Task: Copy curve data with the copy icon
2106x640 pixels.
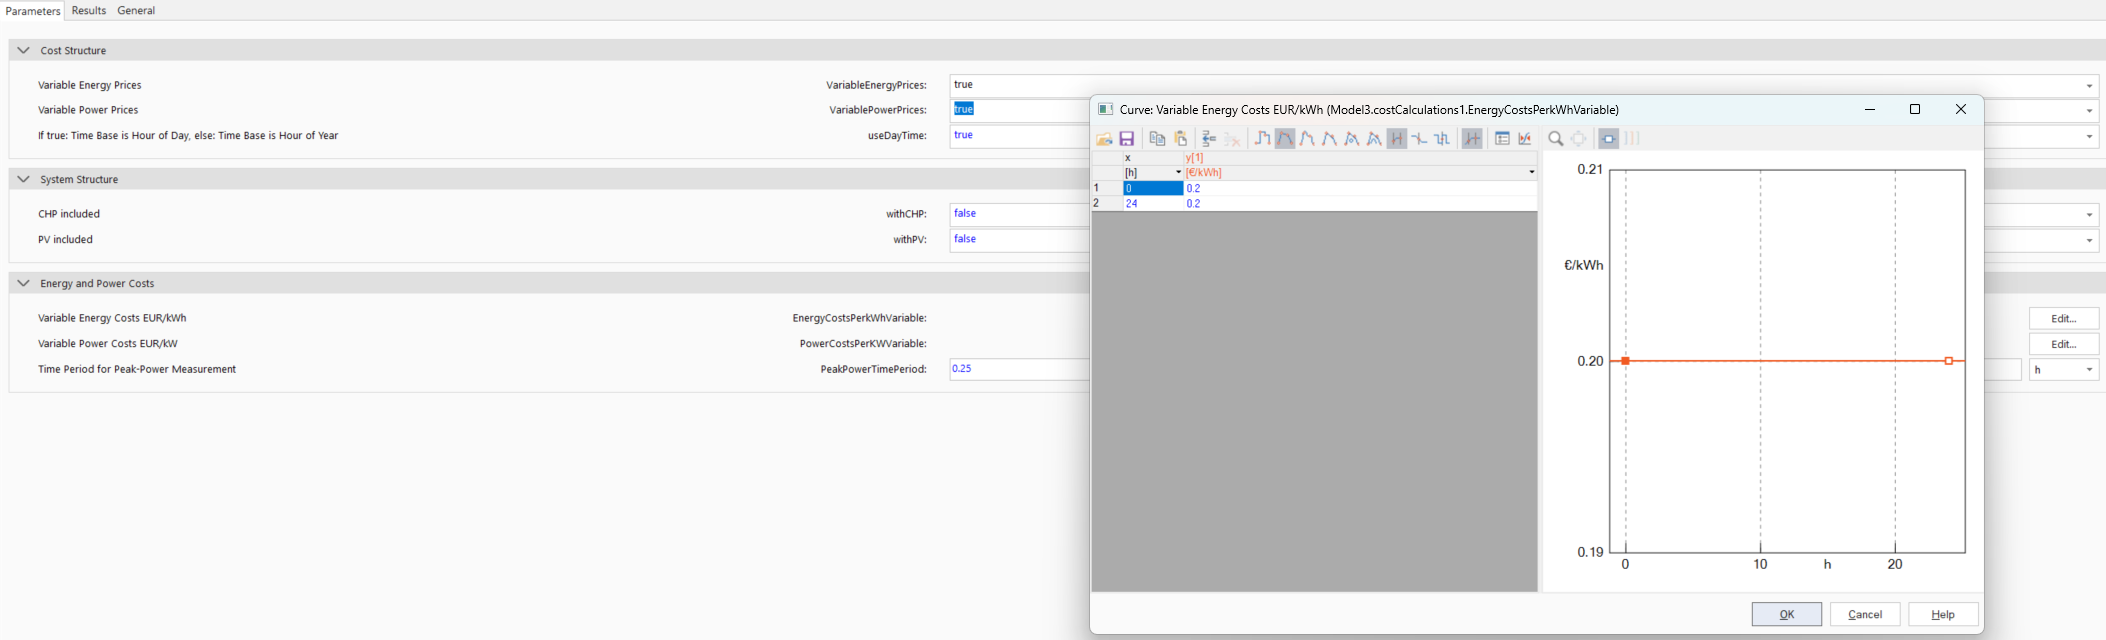Action: click(x=1157, y=138)
